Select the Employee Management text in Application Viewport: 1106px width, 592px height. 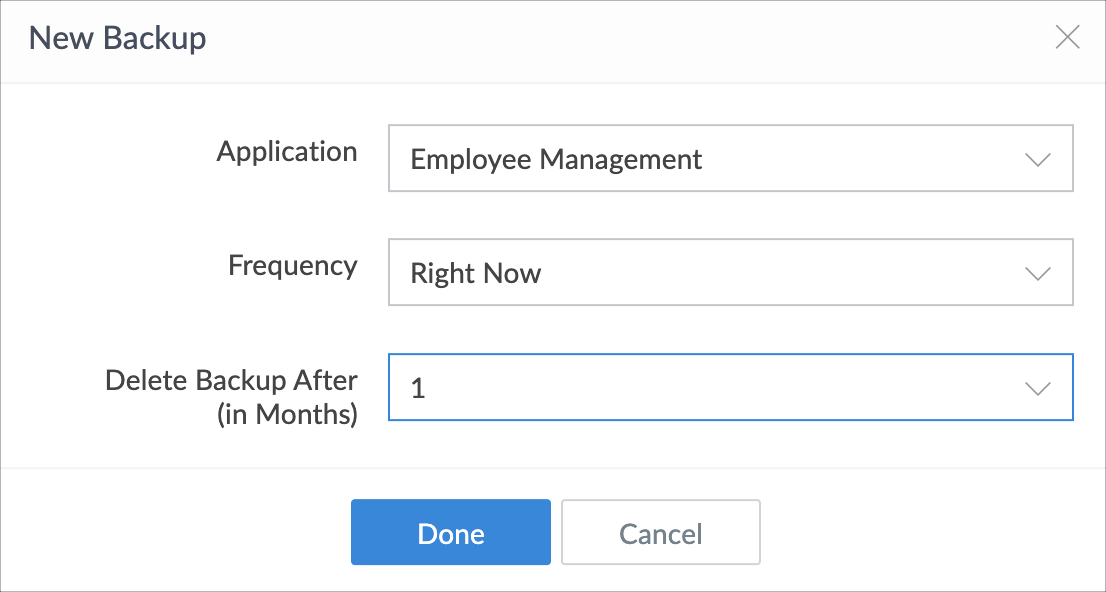[x=556, y=159]
